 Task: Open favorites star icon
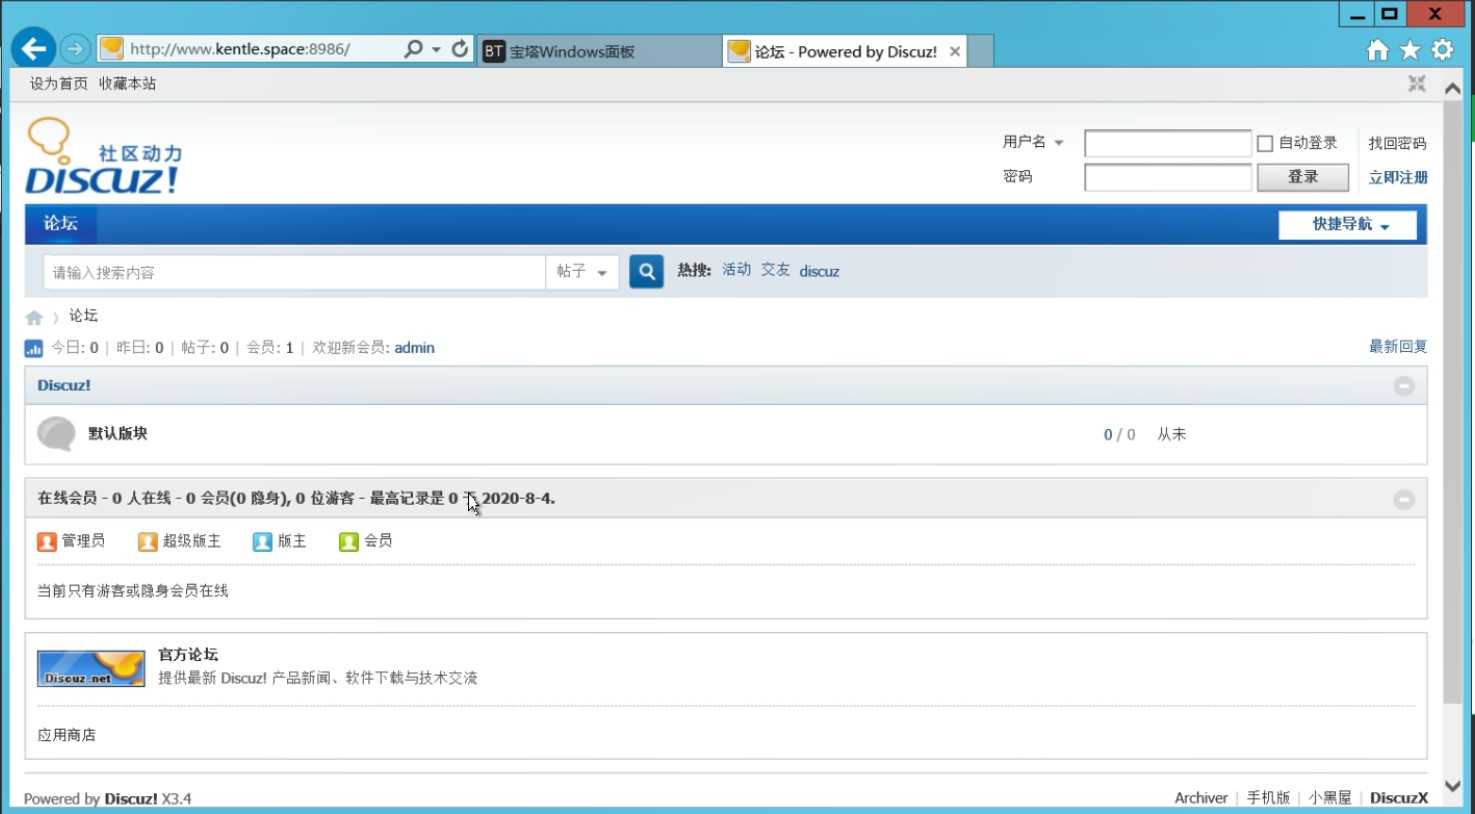(x=1410, y=50)
